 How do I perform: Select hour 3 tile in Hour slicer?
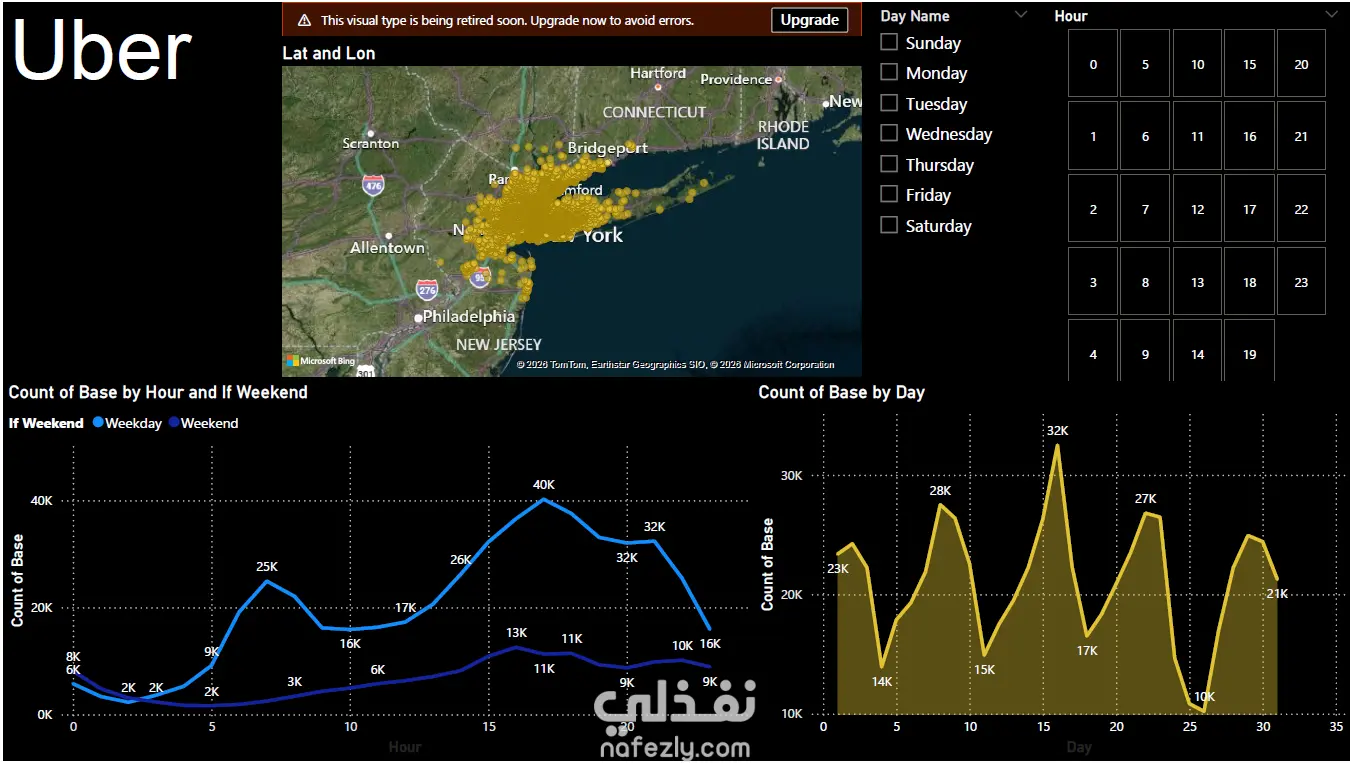tap(1093, 282)
